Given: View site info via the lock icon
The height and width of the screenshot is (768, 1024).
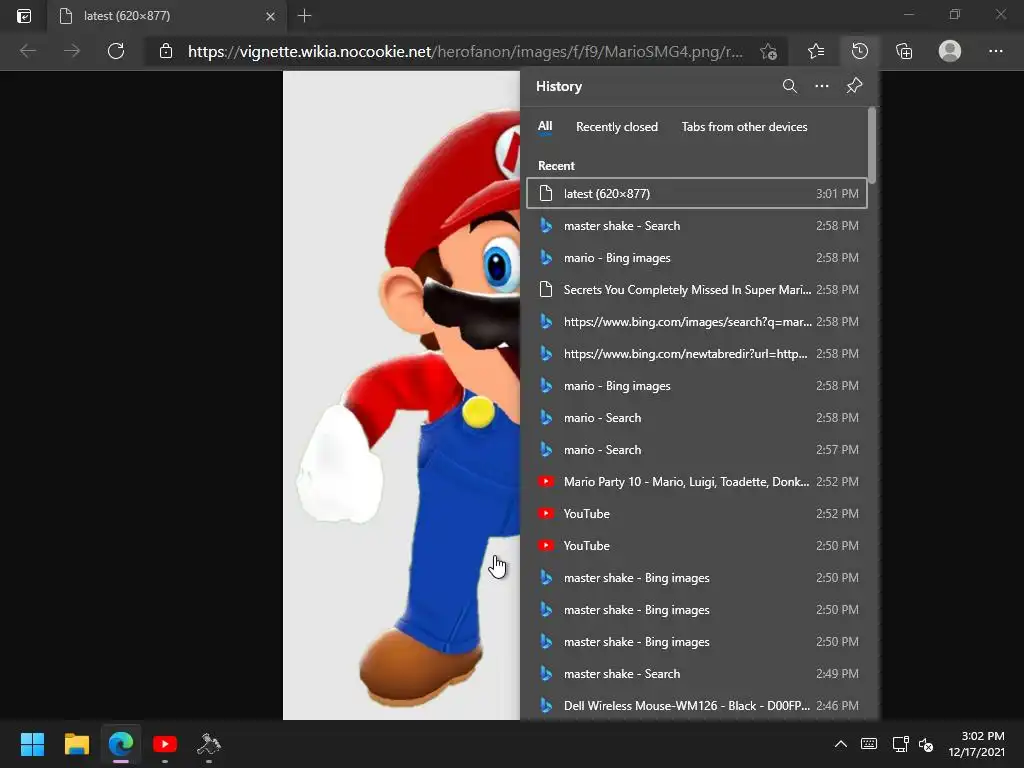Looking at the screenshot, I should (166, 51).
